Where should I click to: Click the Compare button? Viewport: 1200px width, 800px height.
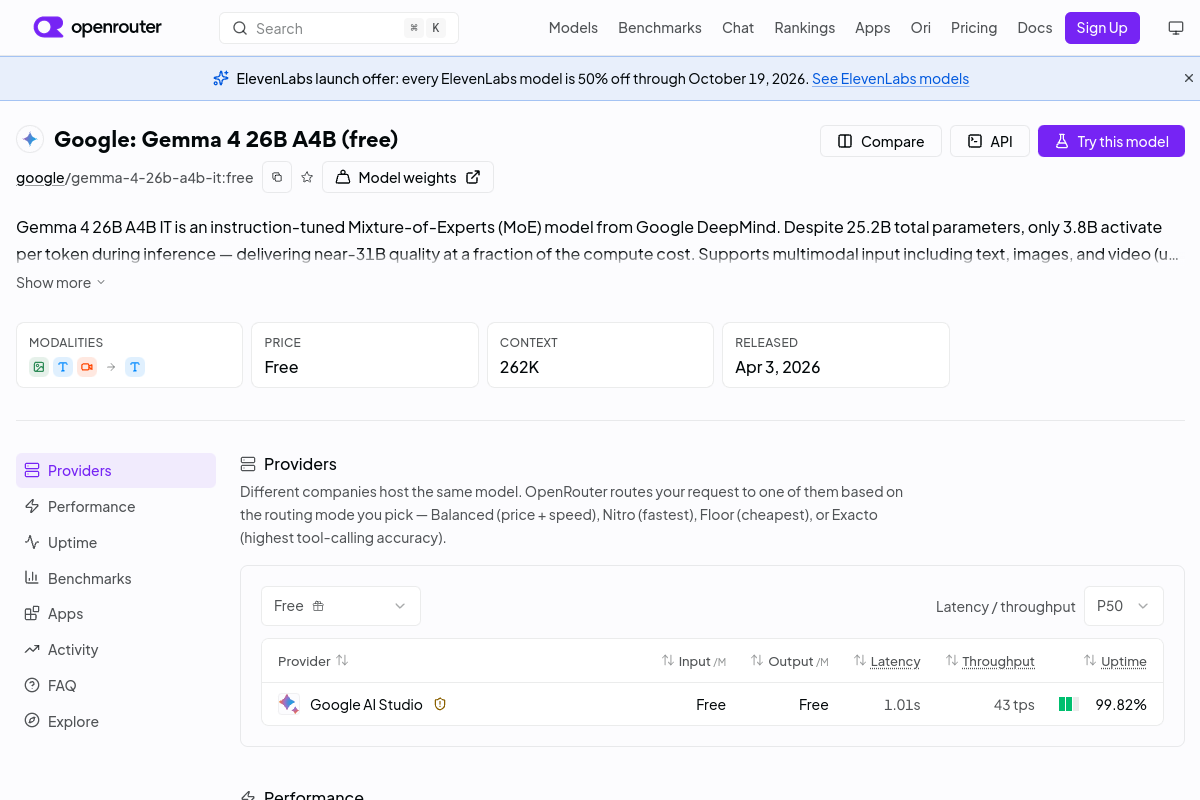pos(881,141)
